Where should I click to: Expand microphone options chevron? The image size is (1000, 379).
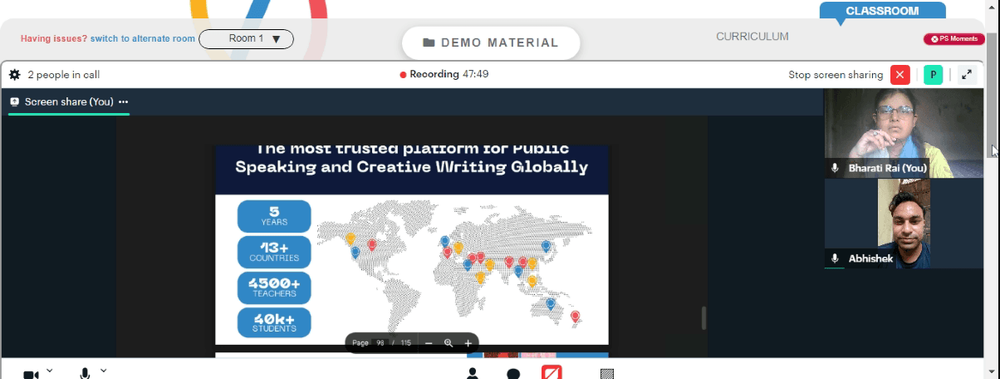point(103,370)
